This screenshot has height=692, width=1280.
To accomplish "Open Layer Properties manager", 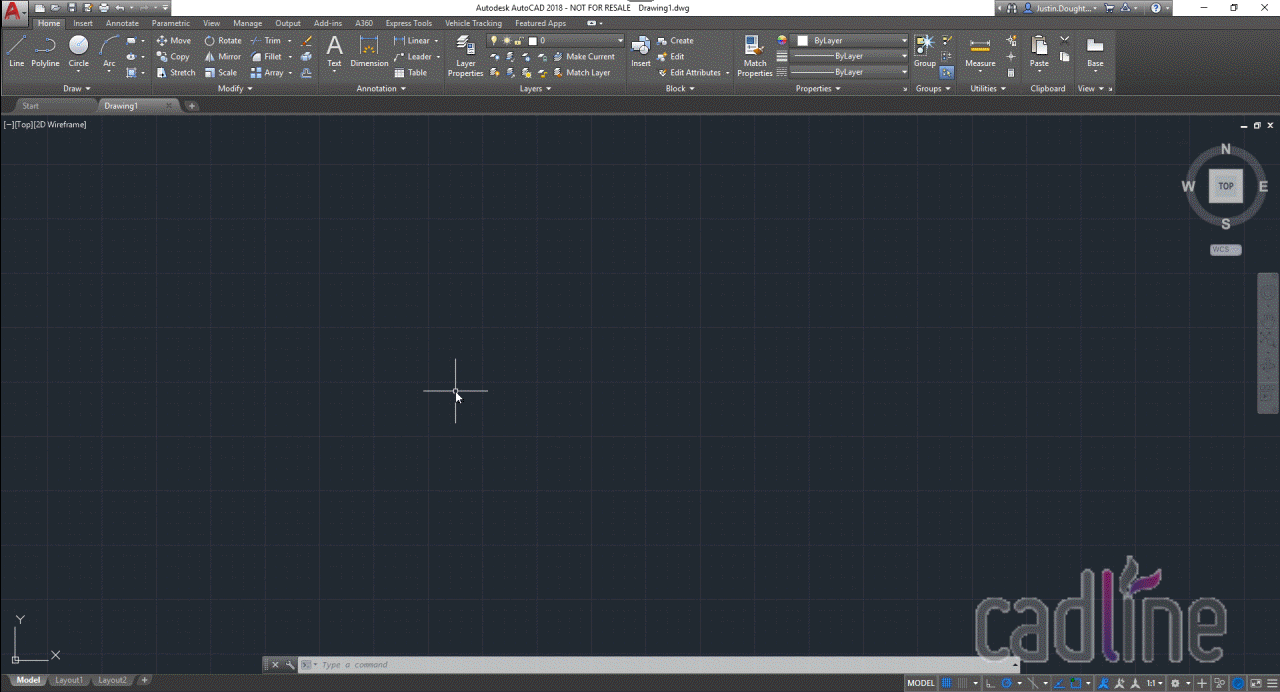I will [x=465, y=55].
